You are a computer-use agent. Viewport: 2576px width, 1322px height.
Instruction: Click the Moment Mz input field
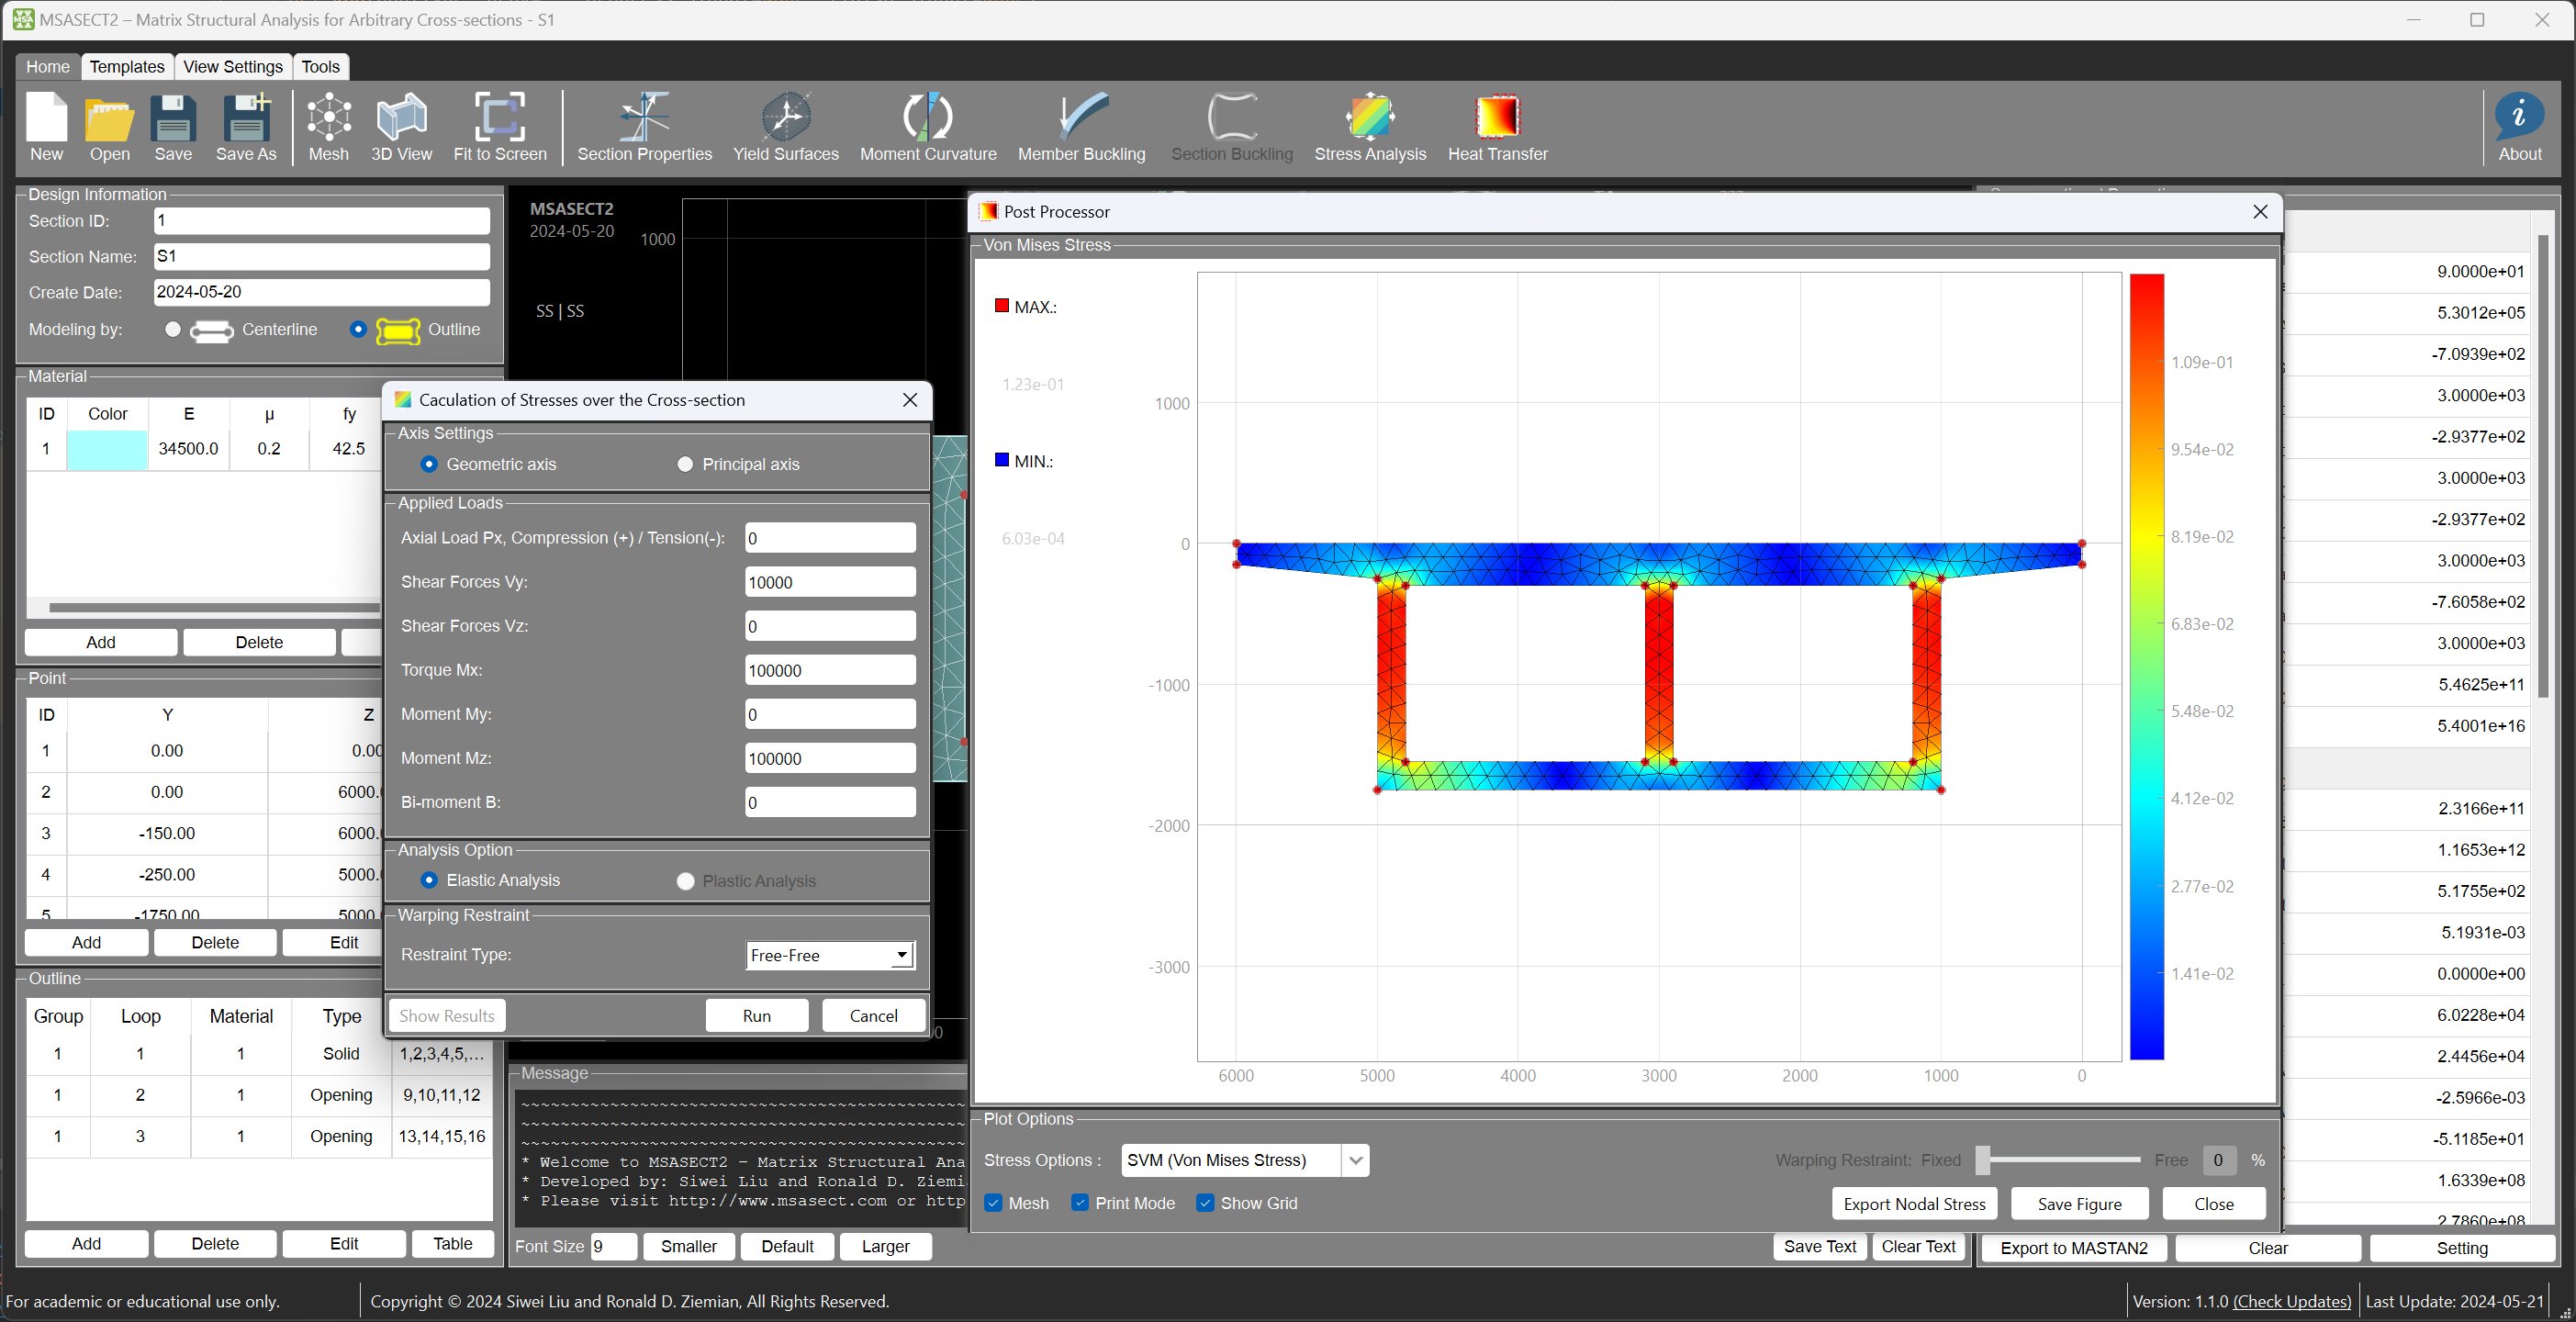[830, 758]
